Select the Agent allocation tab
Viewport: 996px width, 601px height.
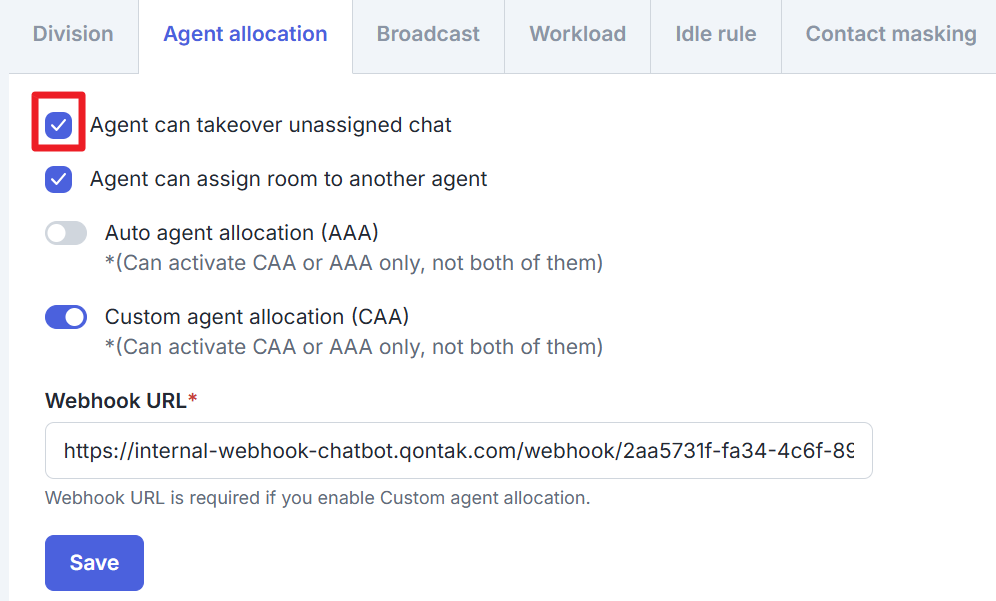pos(245,34)
